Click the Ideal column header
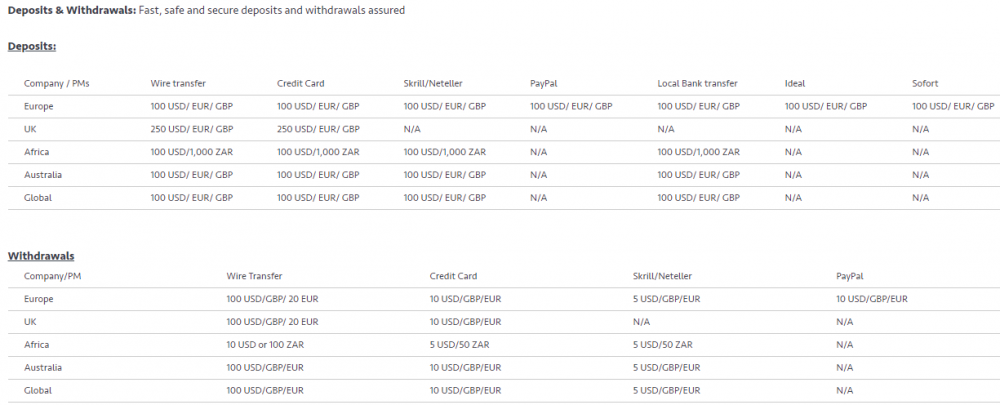This screenshot has height=405, width=1000. coord(795,84)
